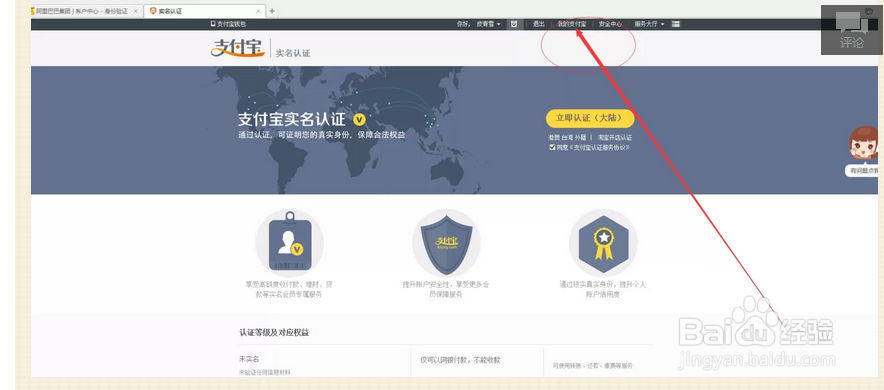Click the notification icon beside the username
This screenshot has width=884, height=390.
point(514,24)
